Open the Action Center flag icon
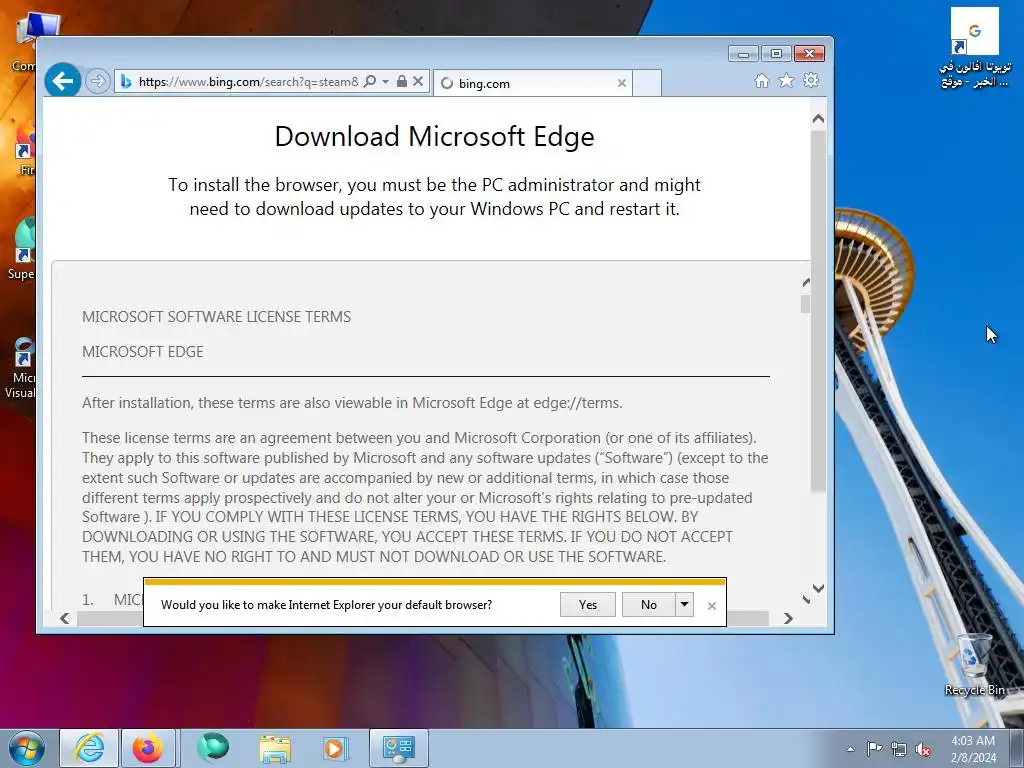This screenshot has height=768, width=1024. (x=874, y=749)
